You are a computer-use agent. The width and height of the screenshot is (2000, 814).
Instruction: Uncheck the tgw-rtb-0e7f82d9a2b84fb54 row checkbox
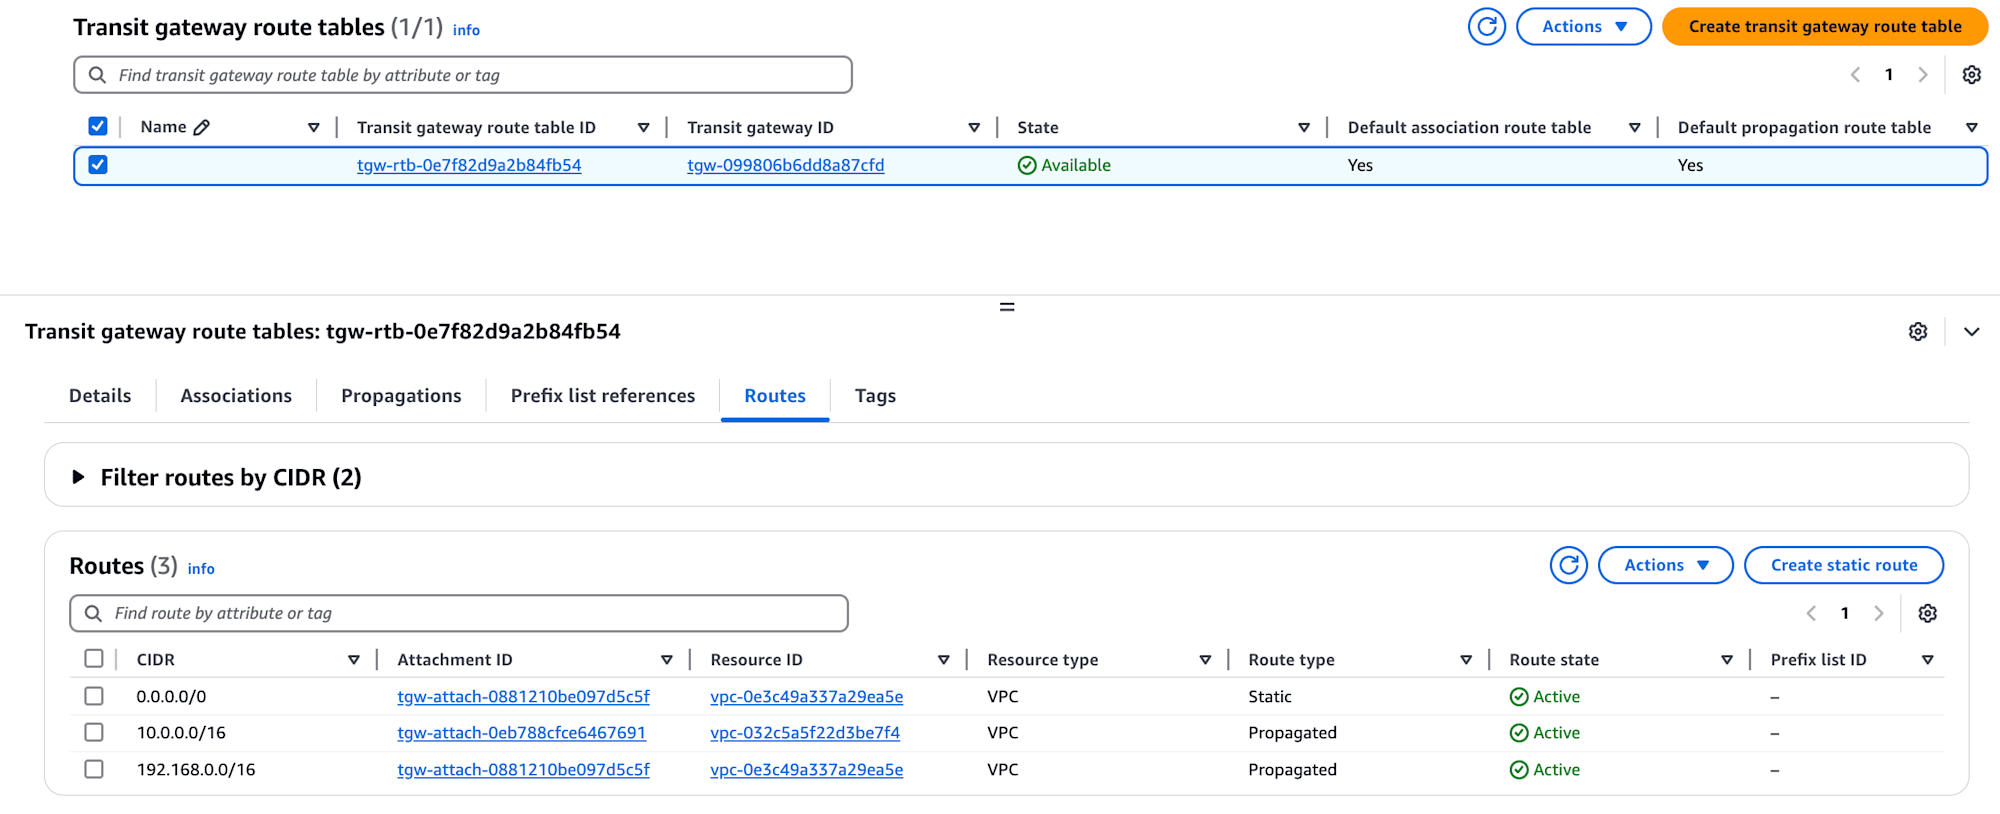[x=98, y=165]
